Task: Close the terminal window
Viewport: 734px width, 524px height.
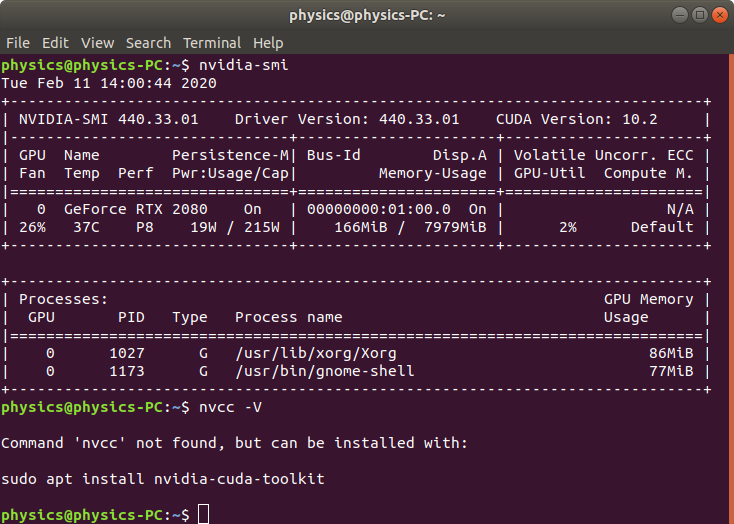Action: coord(719,15)
